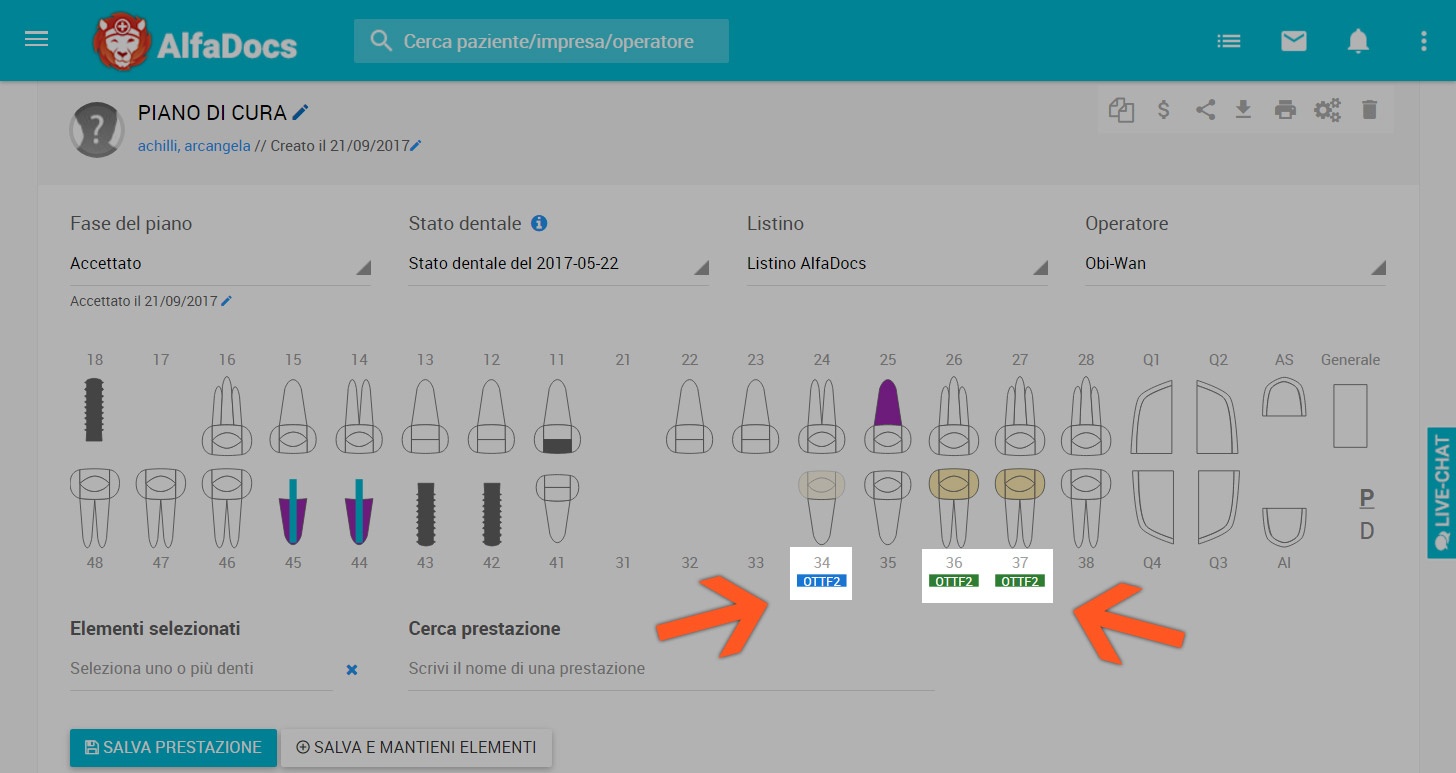Click the blue OTTF2 tag under tooth 34
Viewport: 1456px width, 773px height.
coord(821,581)
